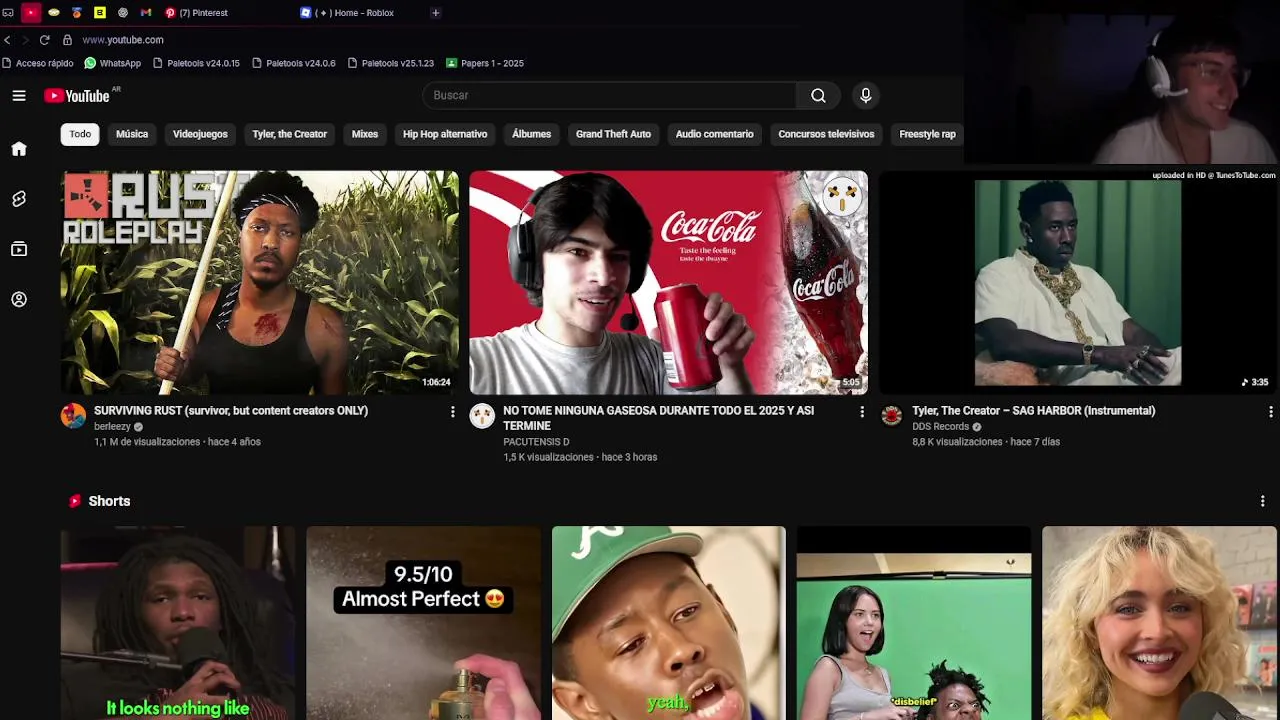The height and width of the screenshot is (720, 1280).
Task: Open Shorts from the sidebar
Action: click(19, 199)
